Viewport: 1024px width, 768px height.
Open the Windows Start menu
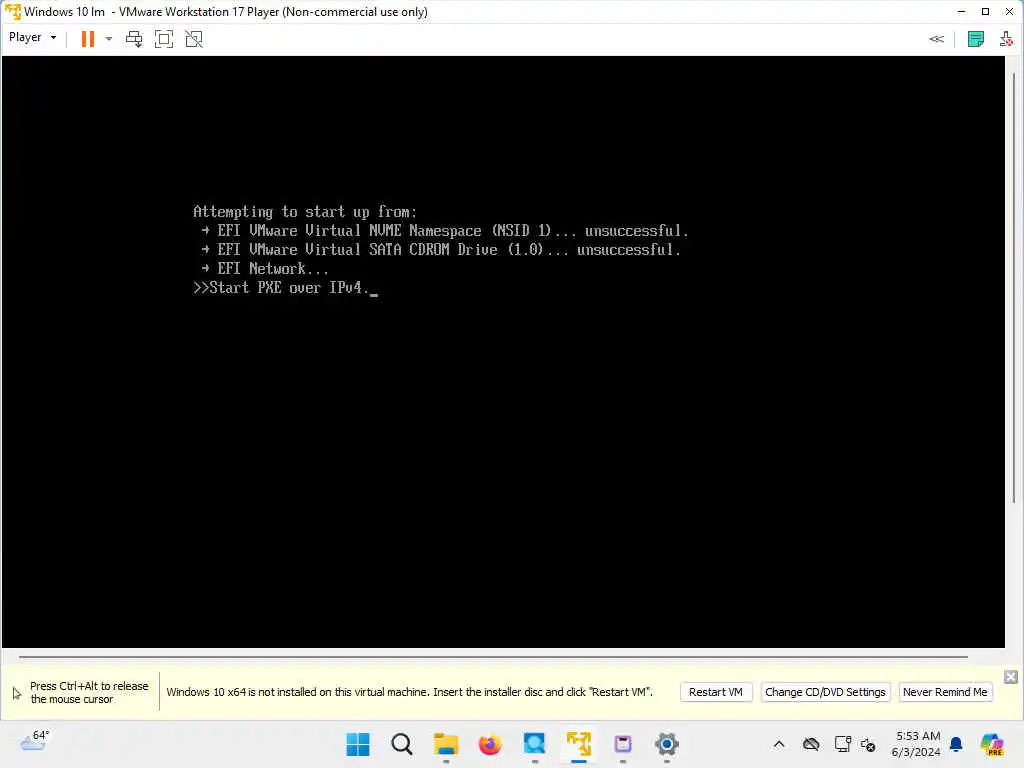coord(357,744)
